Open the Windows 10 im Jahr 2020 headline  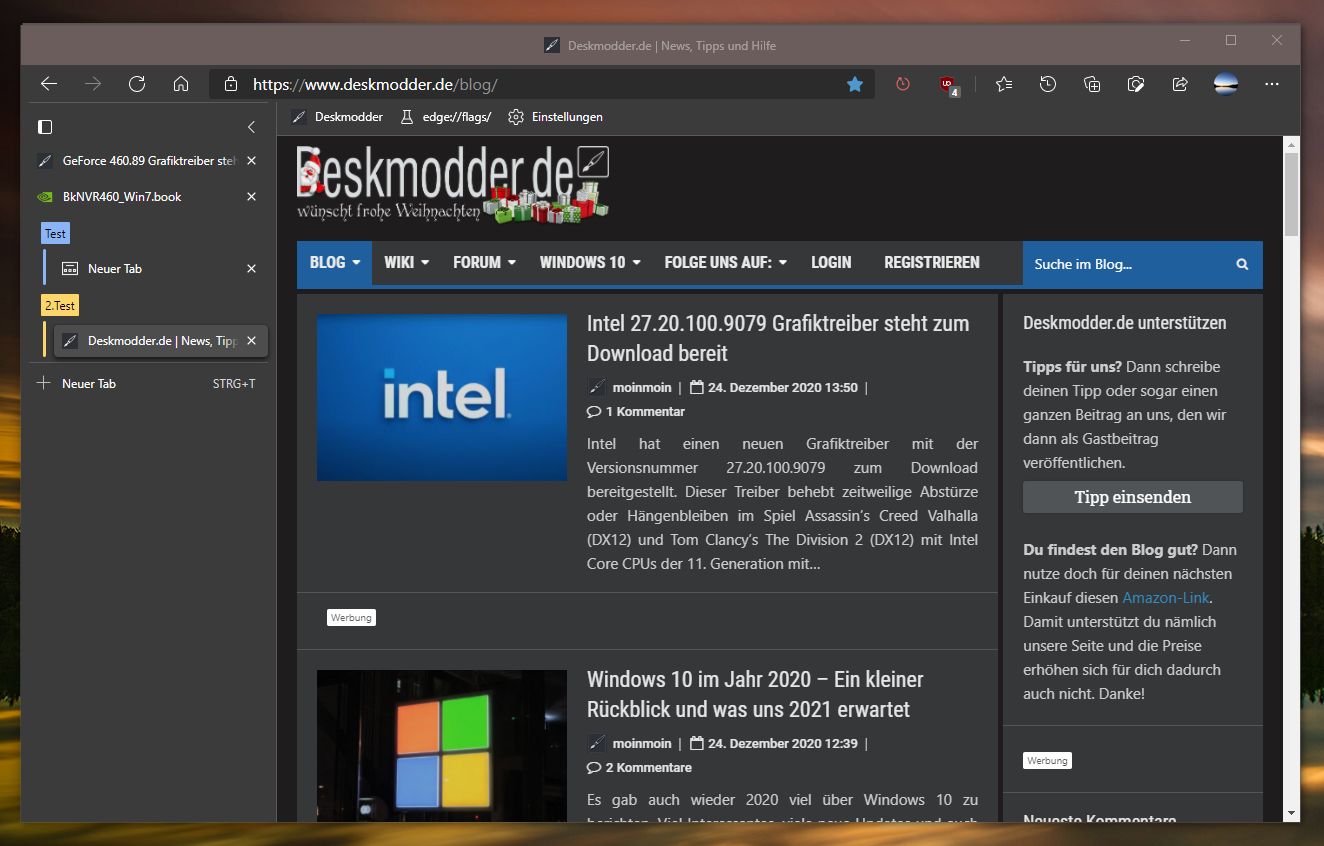[x=755, y=694]
